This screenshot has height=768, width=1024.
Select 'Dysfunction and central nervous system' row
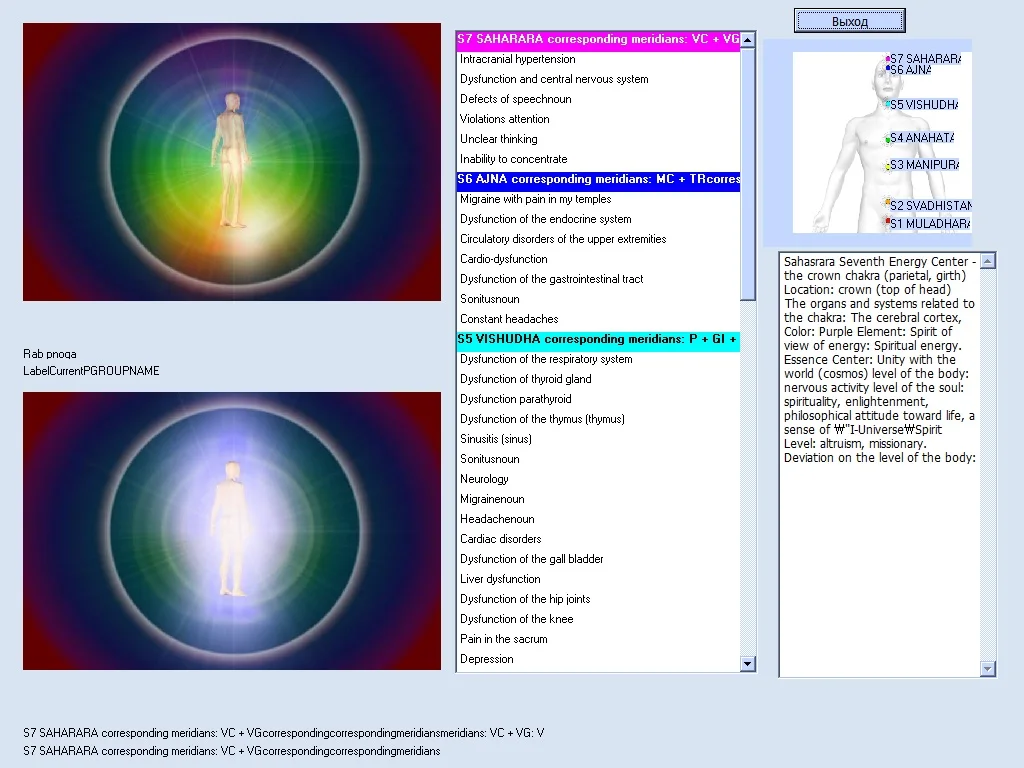(598, 79)
